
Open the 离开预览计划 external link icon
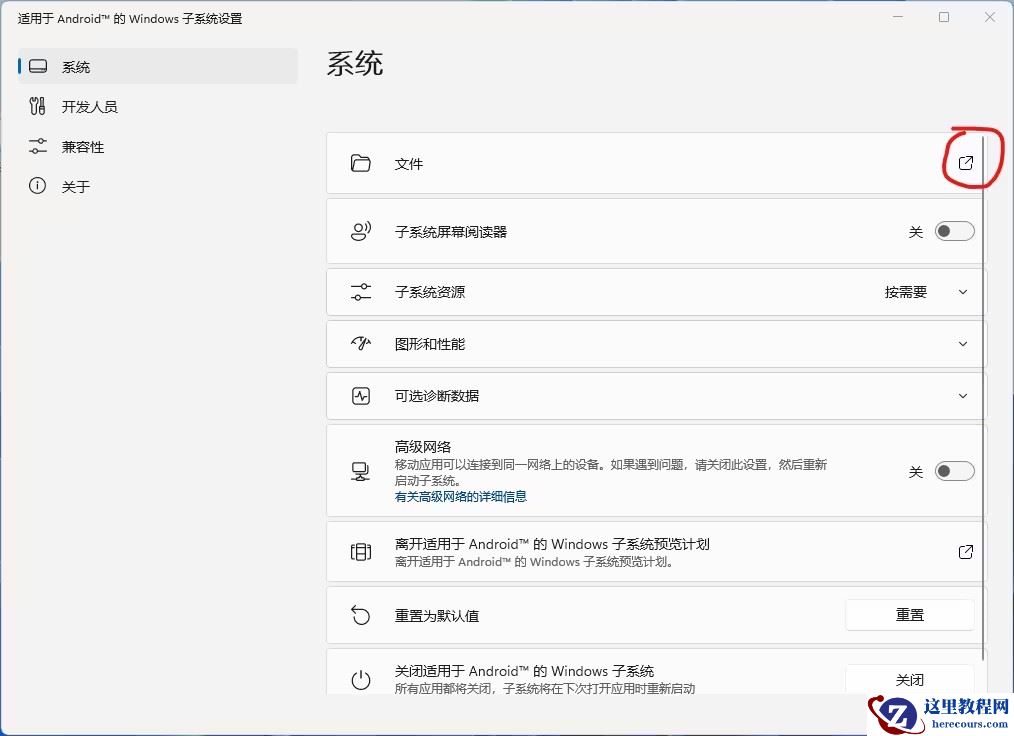[x=964, y=551]
